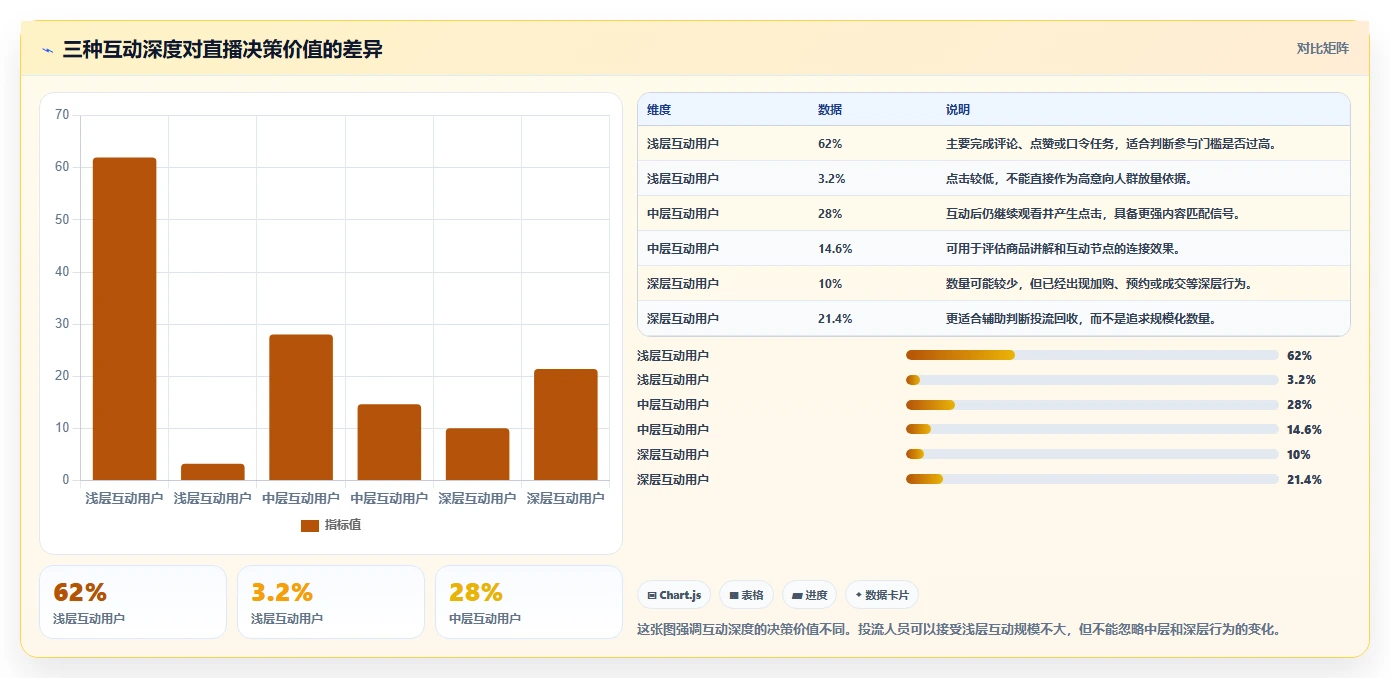Click the 3.2% cell in the table
The width and height of the screenshot is (1390, 678).
tap(832, 179)
